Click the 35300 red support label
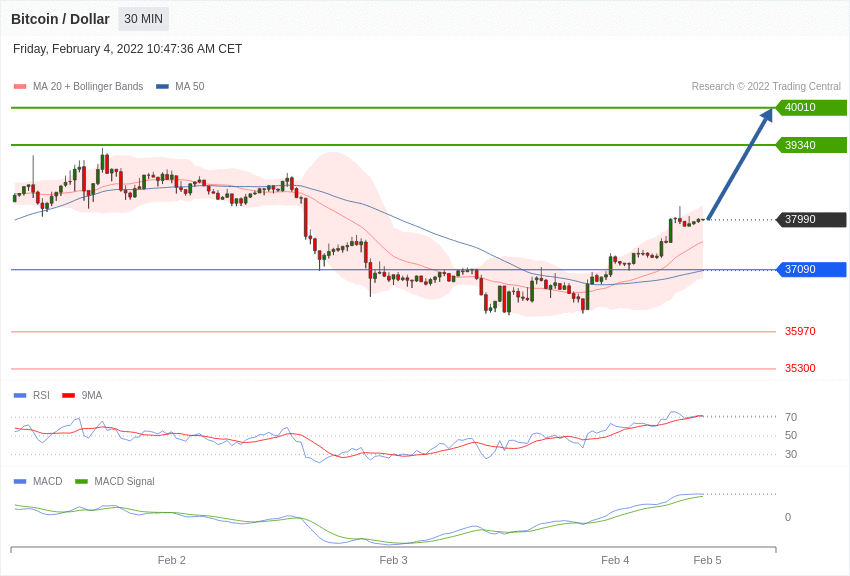This screenshot has width=850, height=576. 800,368
